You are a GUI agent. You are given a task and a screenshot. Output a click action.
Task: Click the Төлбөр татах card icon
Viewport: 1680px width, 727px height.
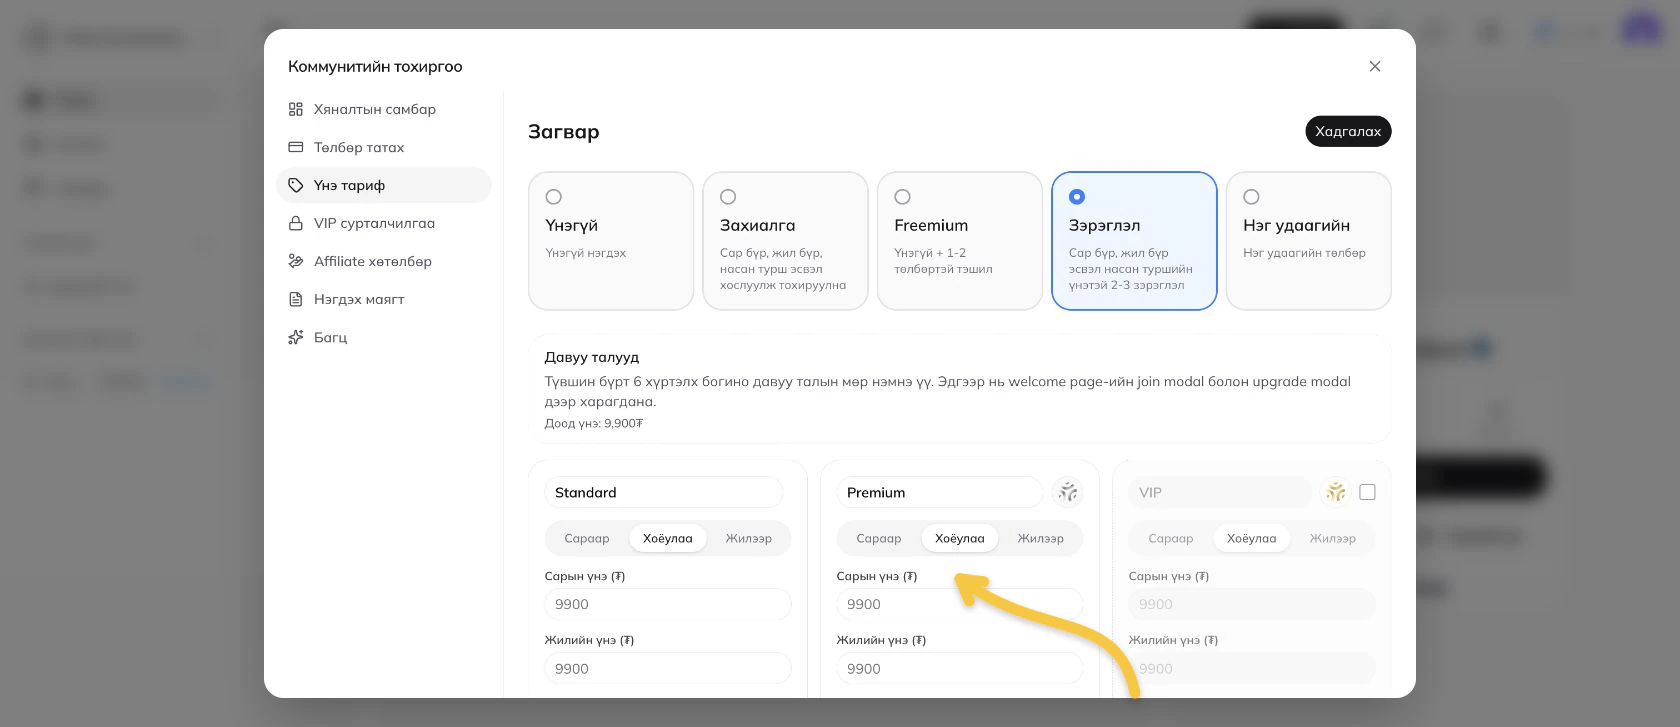click(296, 147)
